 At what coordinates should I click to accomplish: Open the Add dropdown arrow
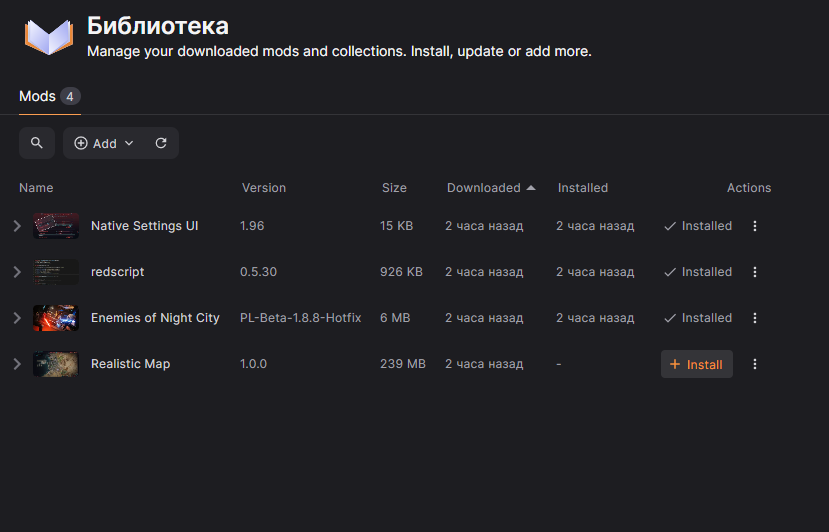pyautogui.click(x=129, y=143)
